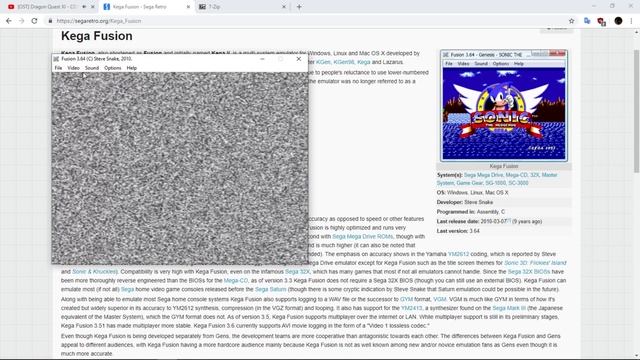Image resolution: width=640 pixels, height=360 pixels.
Task: Open the Google Translate extension icon
Action: click(587, 21)
